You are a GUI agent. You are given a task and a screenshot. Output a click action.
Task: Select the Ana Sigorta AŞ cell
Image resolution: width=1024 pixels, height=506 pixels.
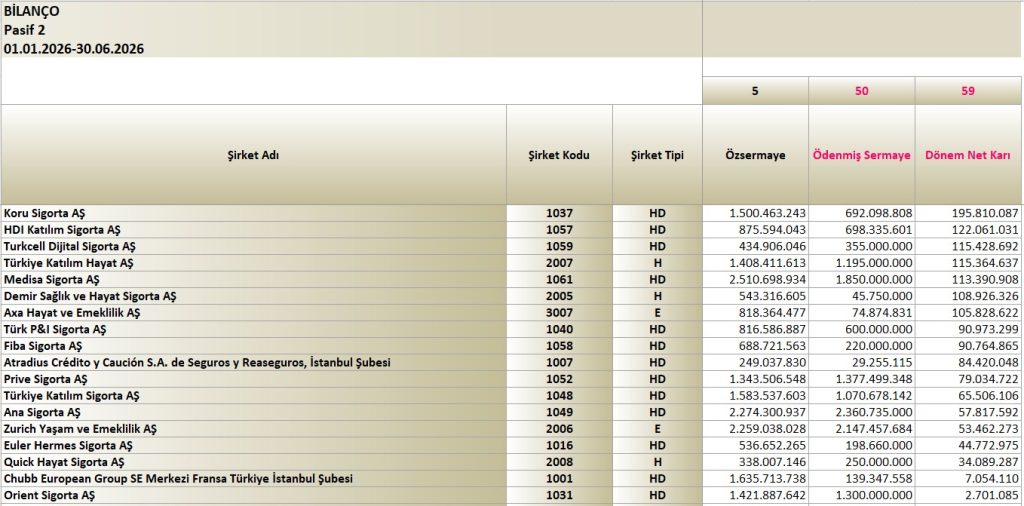pyautogui.click(x=253, y=413)
